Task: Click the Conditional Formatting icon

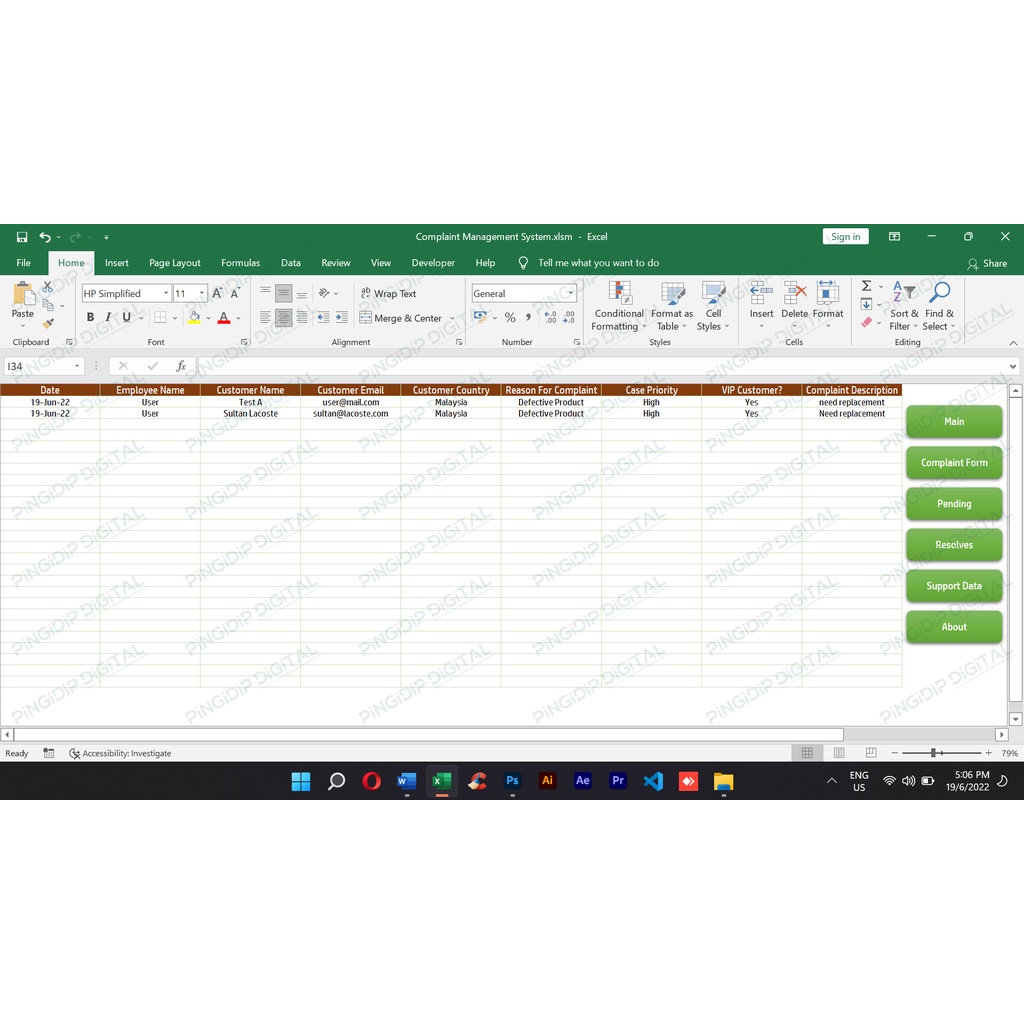Action: pyautogui.click(x=619, y=294)
